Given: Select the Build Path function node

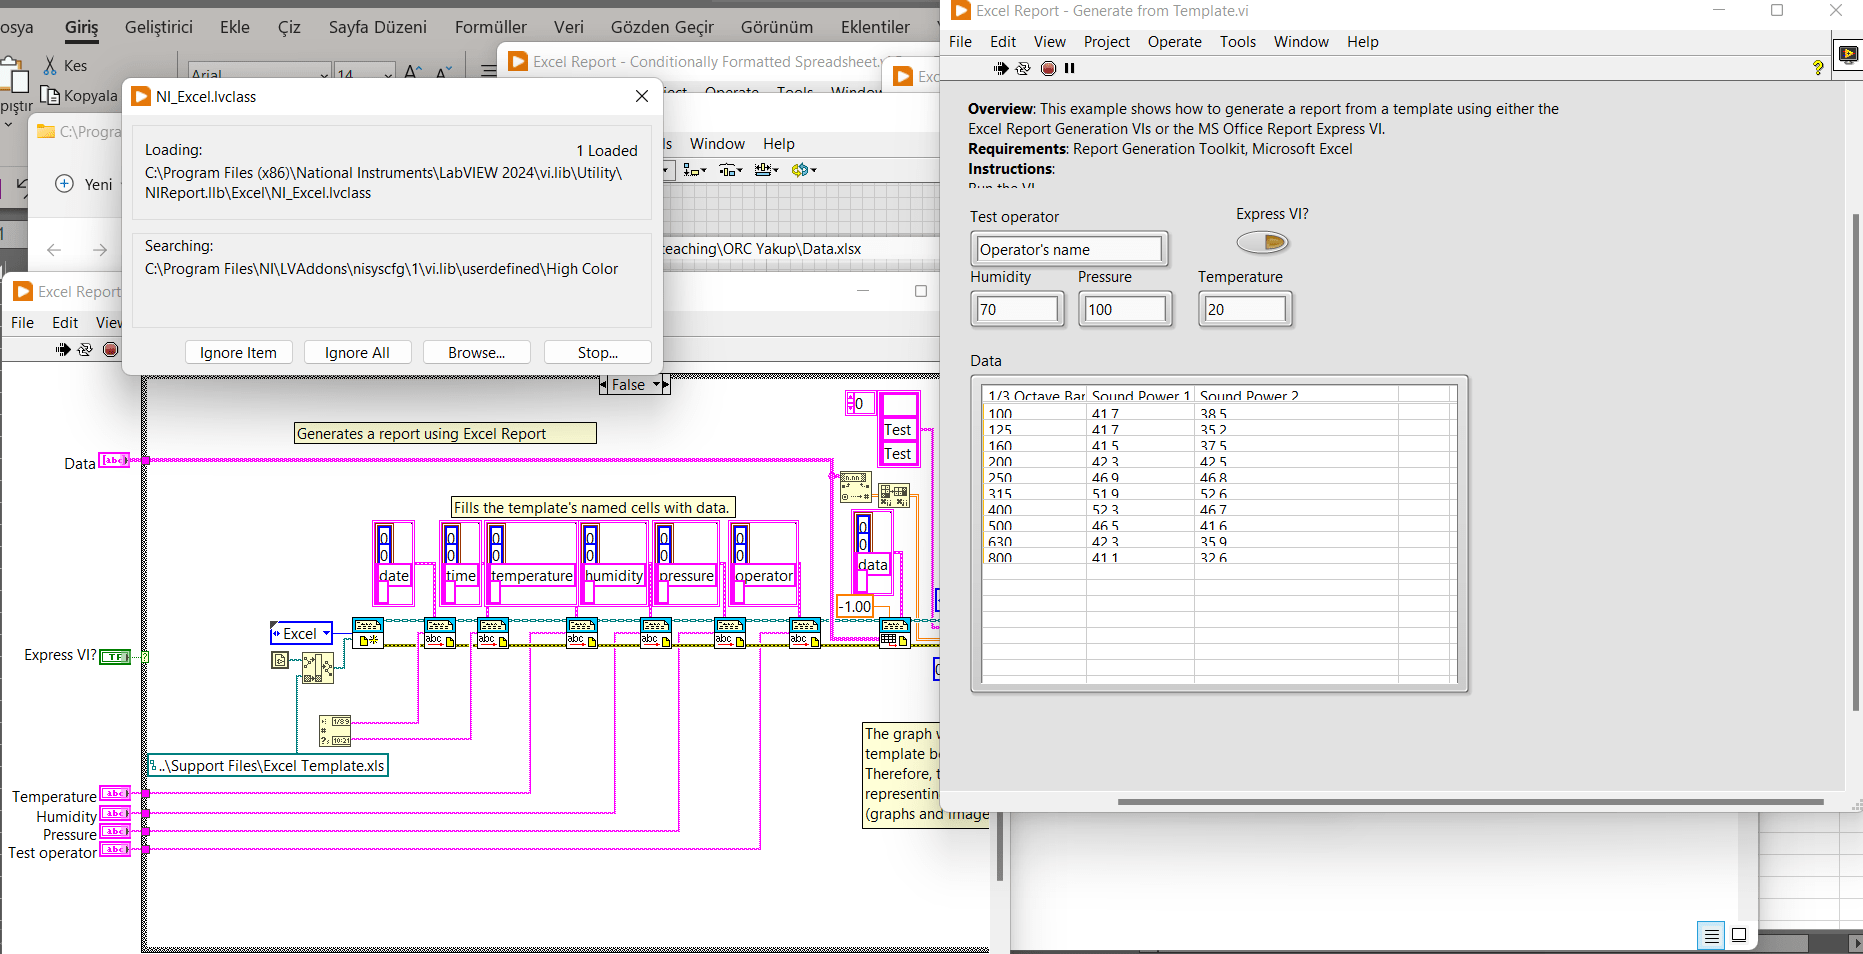Looking at the screenshot, I should pyautogui.click(x=318, y=668).
